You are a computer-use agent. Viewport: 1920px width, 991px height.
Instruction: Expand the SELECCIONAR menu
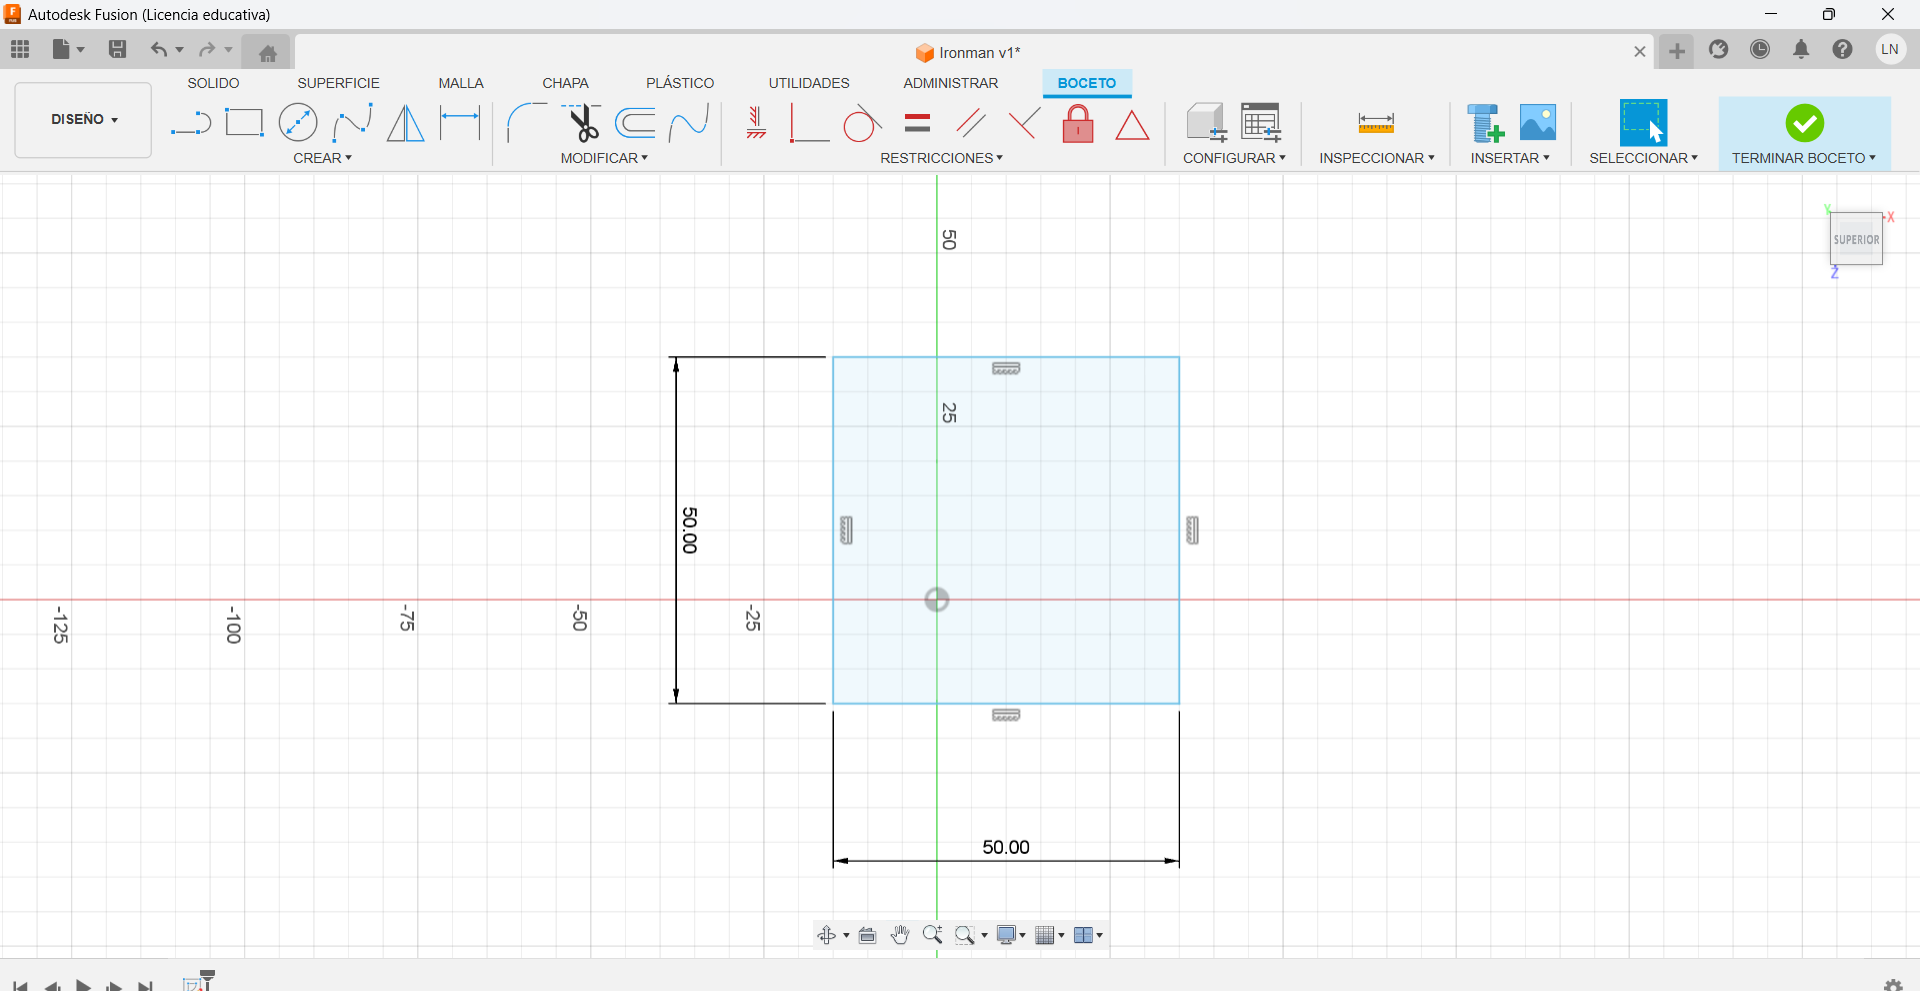[x=1643, y=158]
